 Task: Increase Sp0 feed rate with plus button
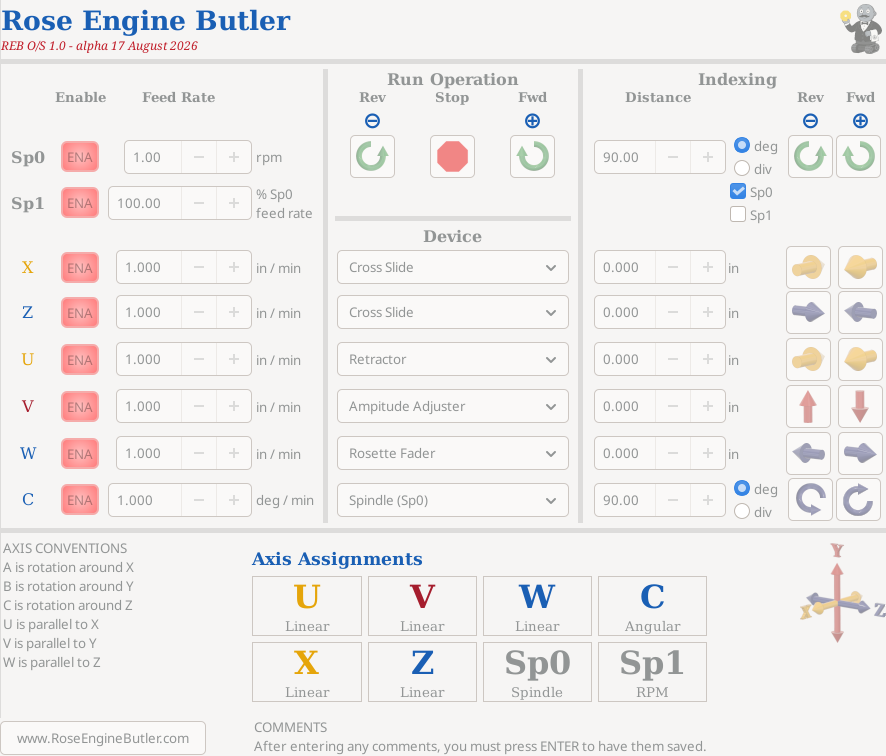click(233, 157)
